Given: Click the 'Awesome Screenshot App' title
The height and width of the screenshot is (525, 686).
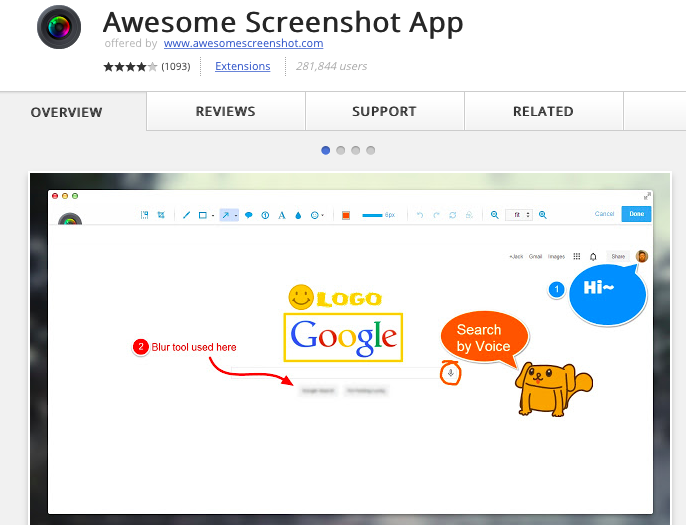Looking at the screenshot, I should pos(283,22).
